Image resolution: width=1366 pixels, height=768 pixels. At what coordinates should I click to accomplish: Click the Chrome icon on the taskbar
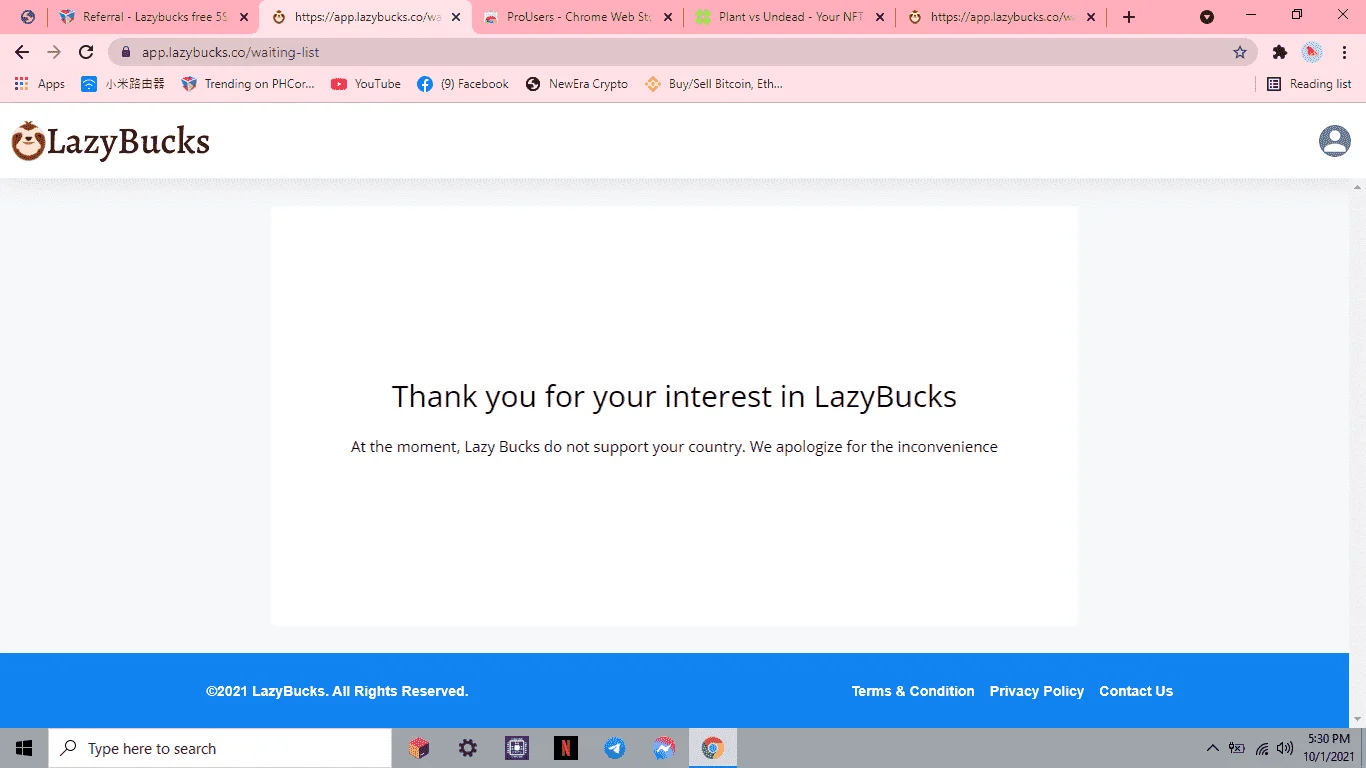[x=712, y=748]
